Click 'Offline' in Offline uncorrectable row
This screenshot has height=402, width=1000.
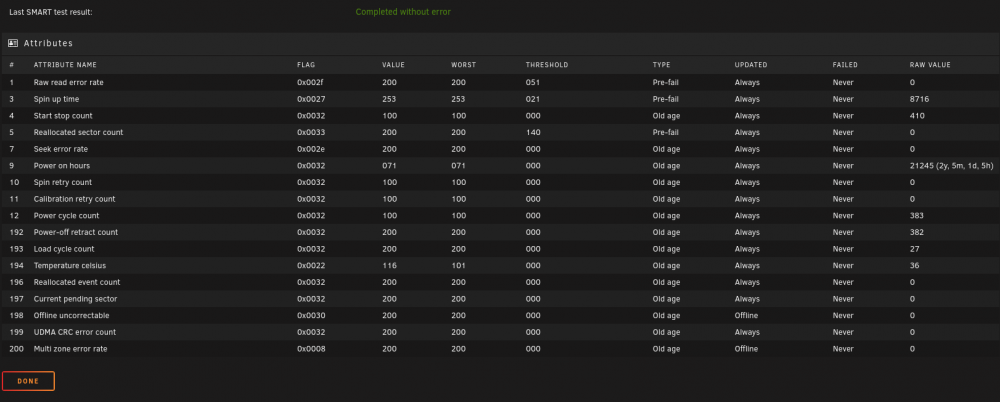click(x=746, y=315)
